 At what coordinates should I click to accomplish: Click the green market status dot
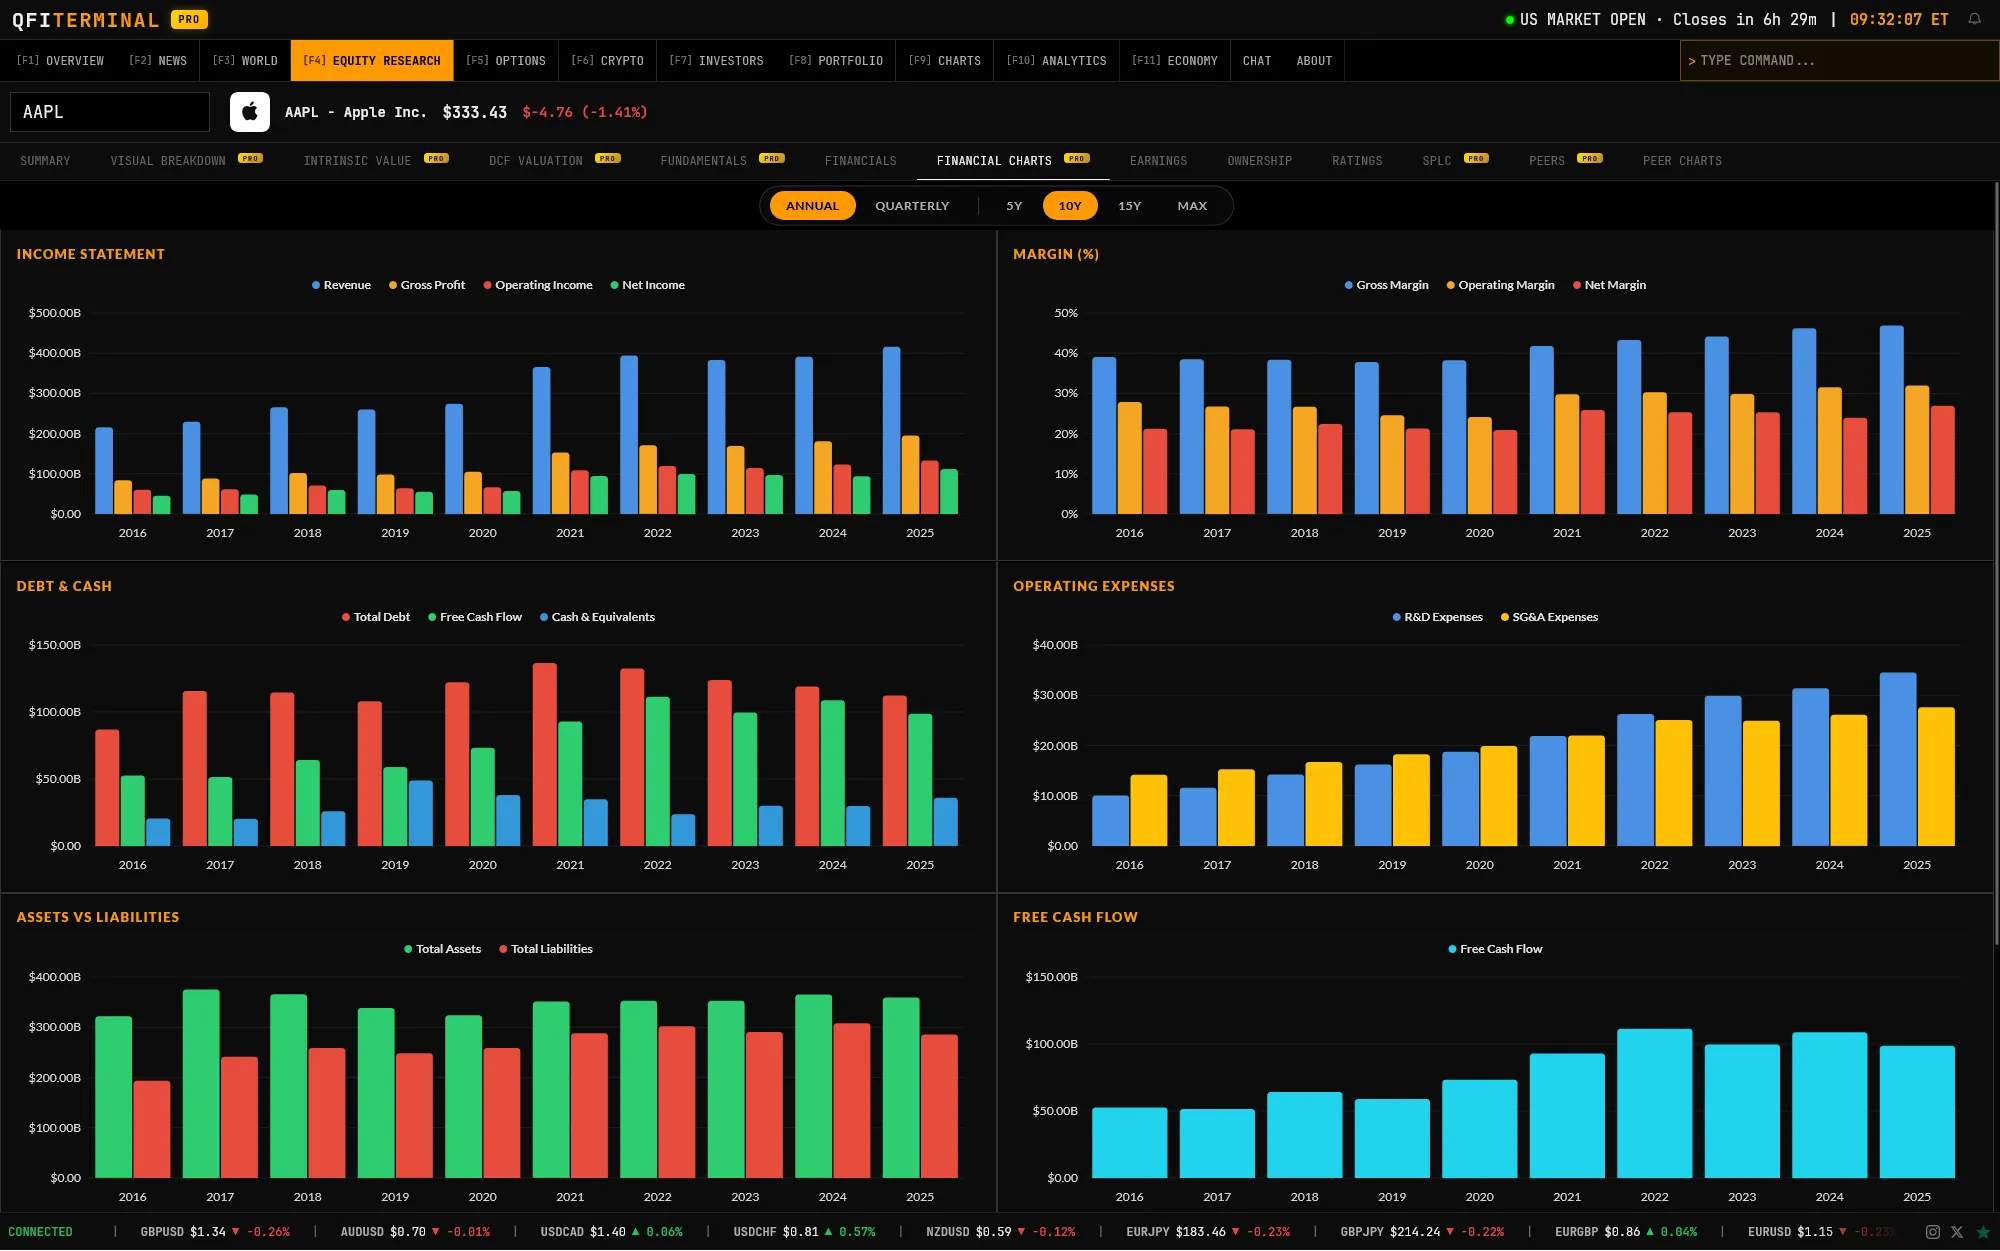[x=1510, y=20]
